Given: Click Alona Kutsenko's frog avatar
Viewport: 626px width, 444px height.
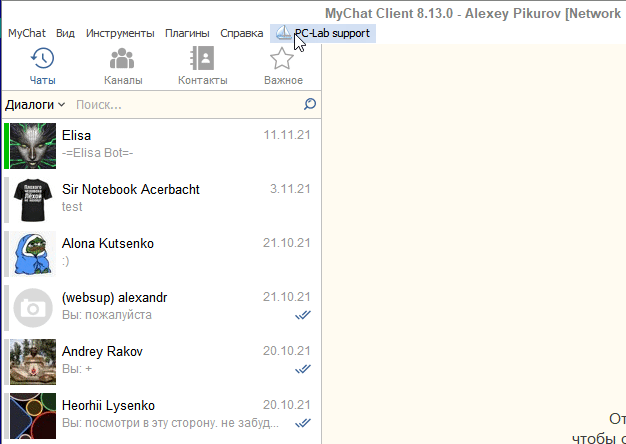Looking at the screenshot, I should (x=33, y=254).
